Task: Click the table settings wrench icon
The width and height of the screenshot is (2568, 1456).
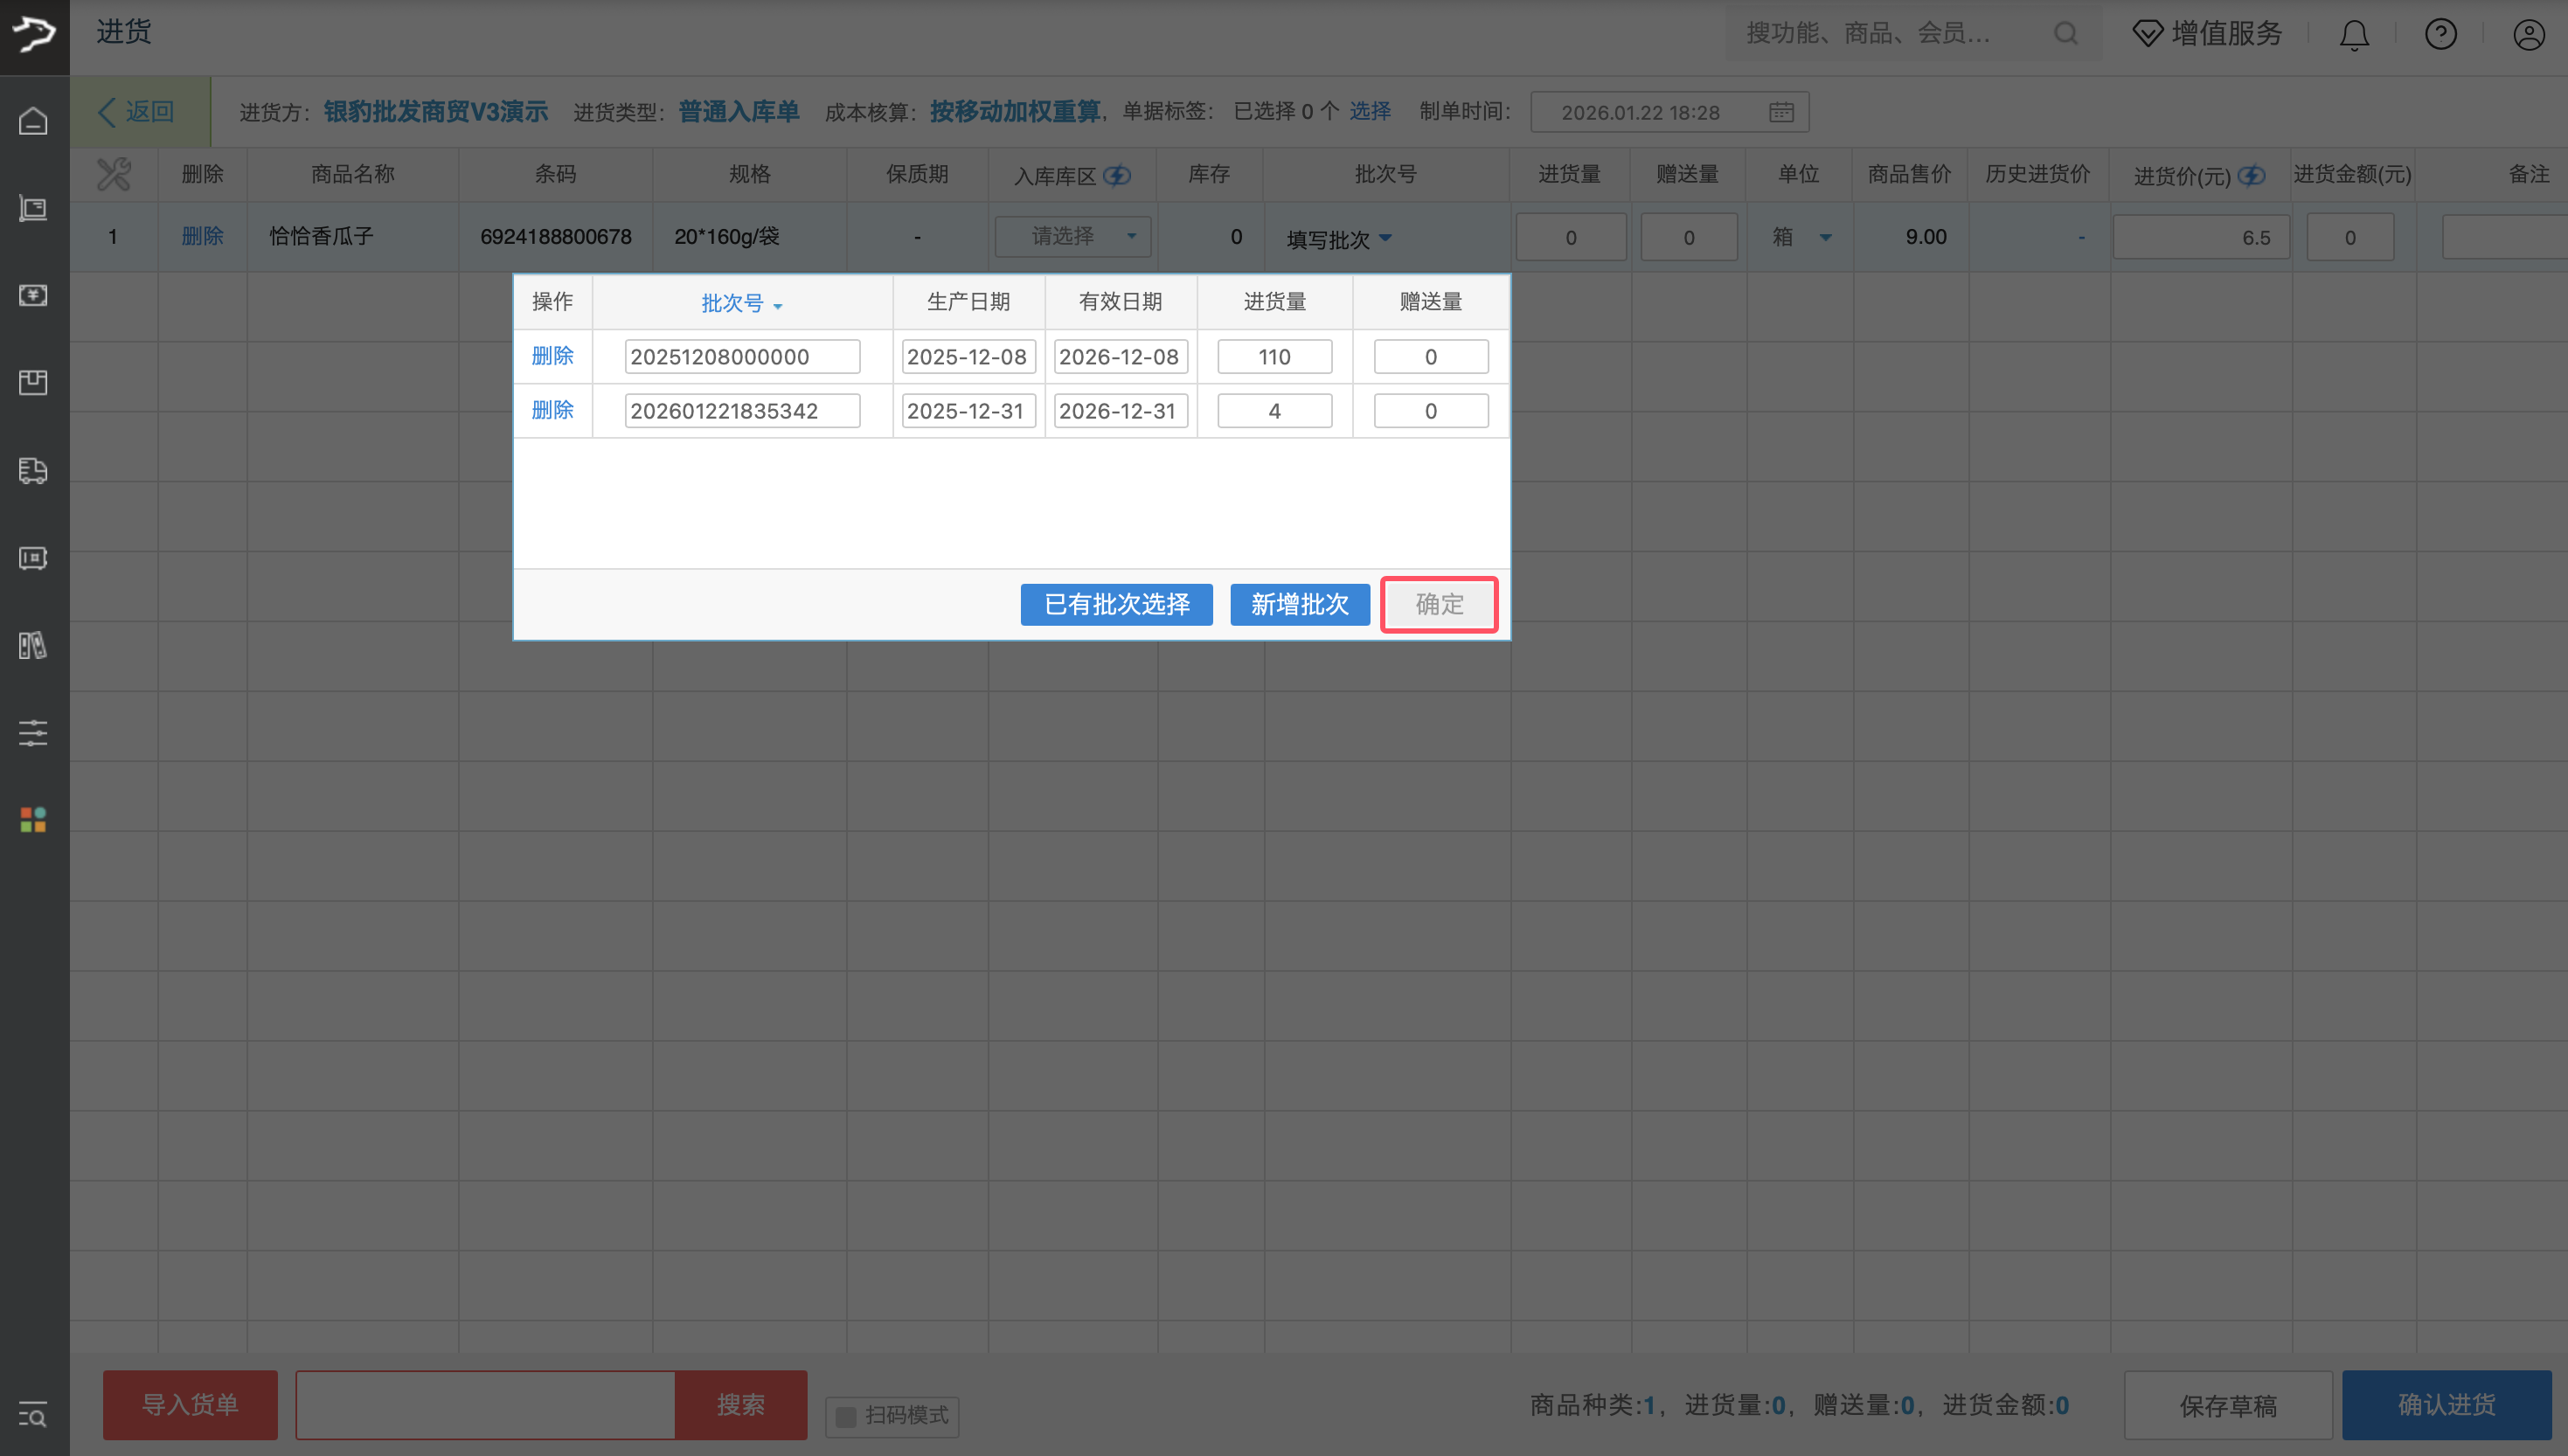Action: (113, 175)
